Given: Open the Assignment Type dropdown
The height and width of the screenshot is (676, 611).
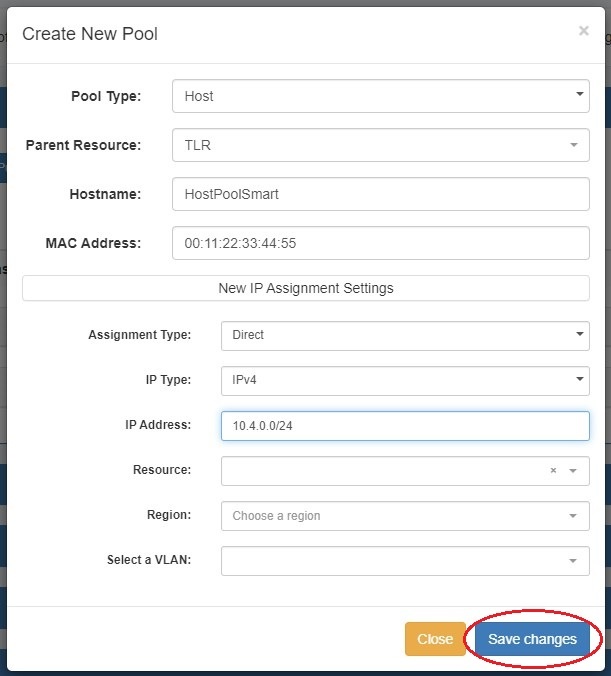Looking at the screenshot, I should [x=404, y=335].
